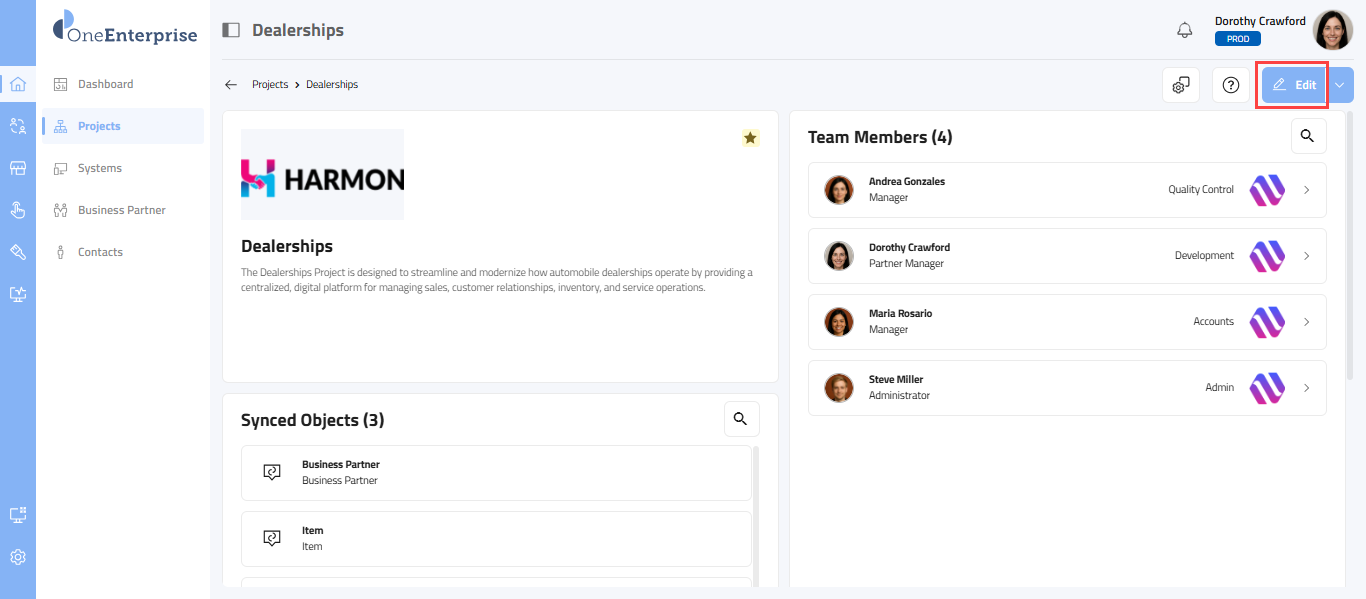Image resolution: width=1366 pixels, height=599 pixels.
Task: Click Projects breadcrumb link
Action: pyautogui.click(x=270, y=85)
